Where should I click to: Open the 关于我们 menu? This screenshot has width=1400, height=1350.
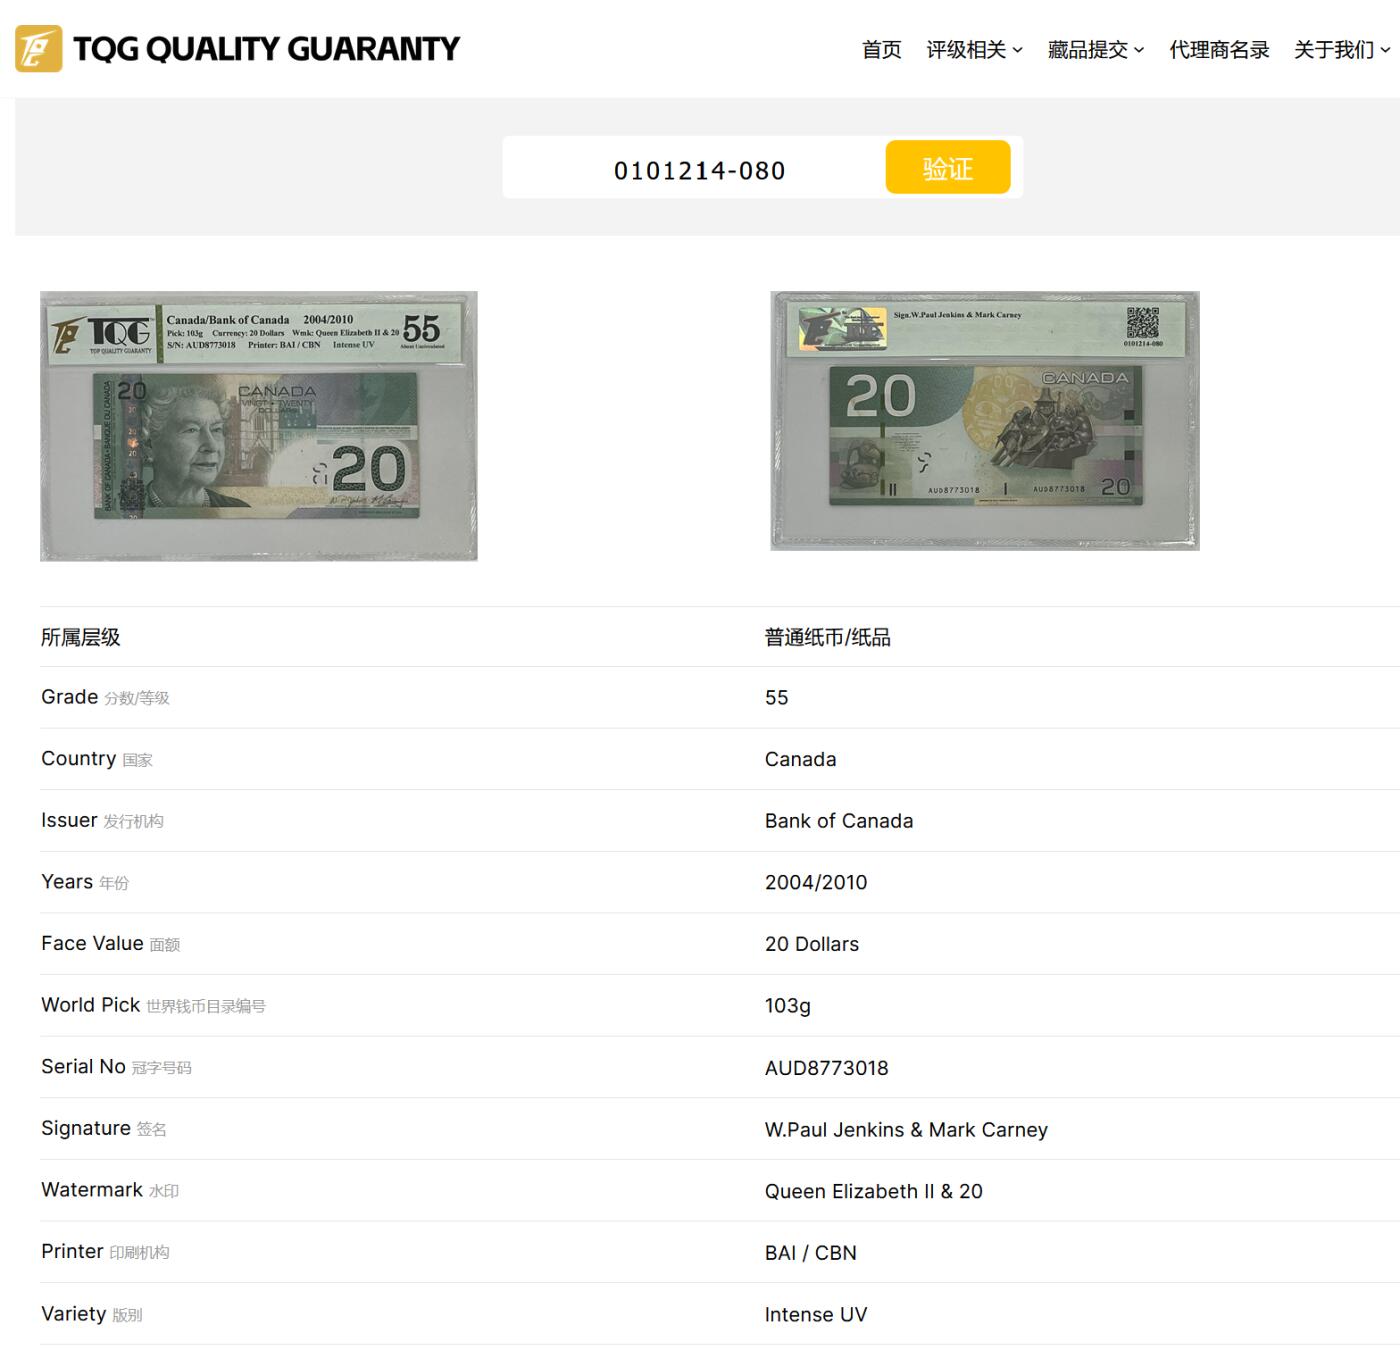(x=1334, y=50)
